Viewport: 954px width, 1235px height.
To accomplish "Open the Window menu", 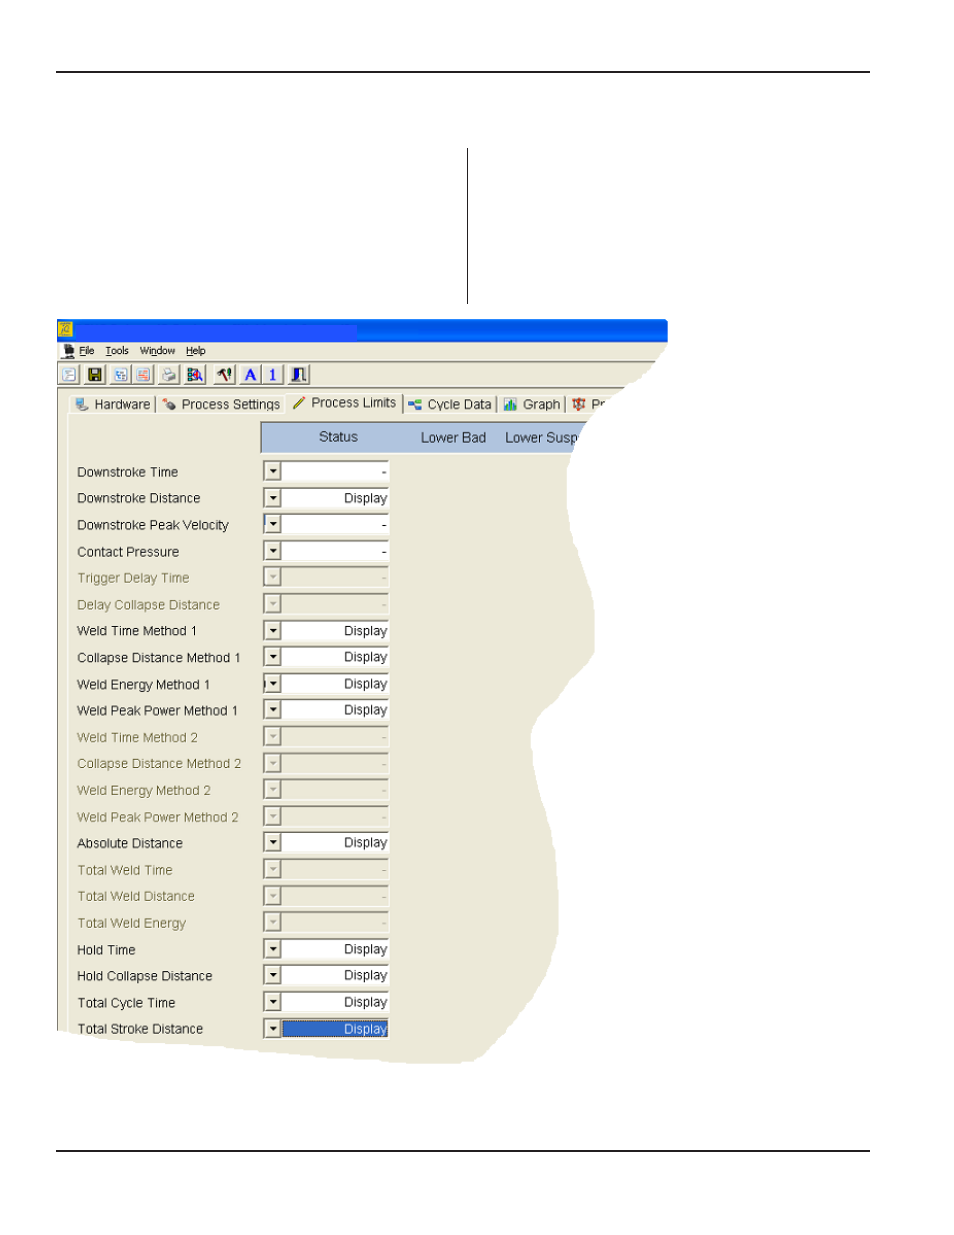I will pos(157,351).
